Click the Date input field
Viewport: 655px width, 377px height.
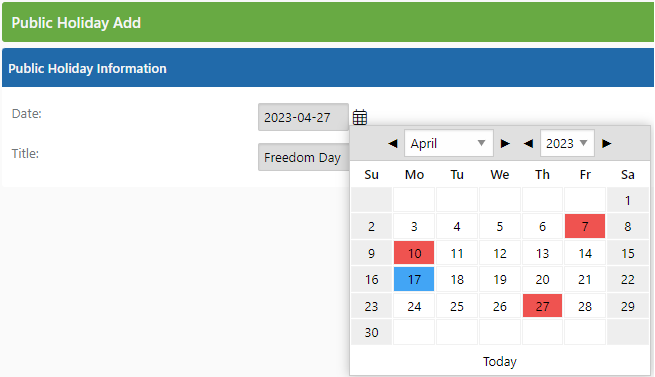(x=303, y=117)
